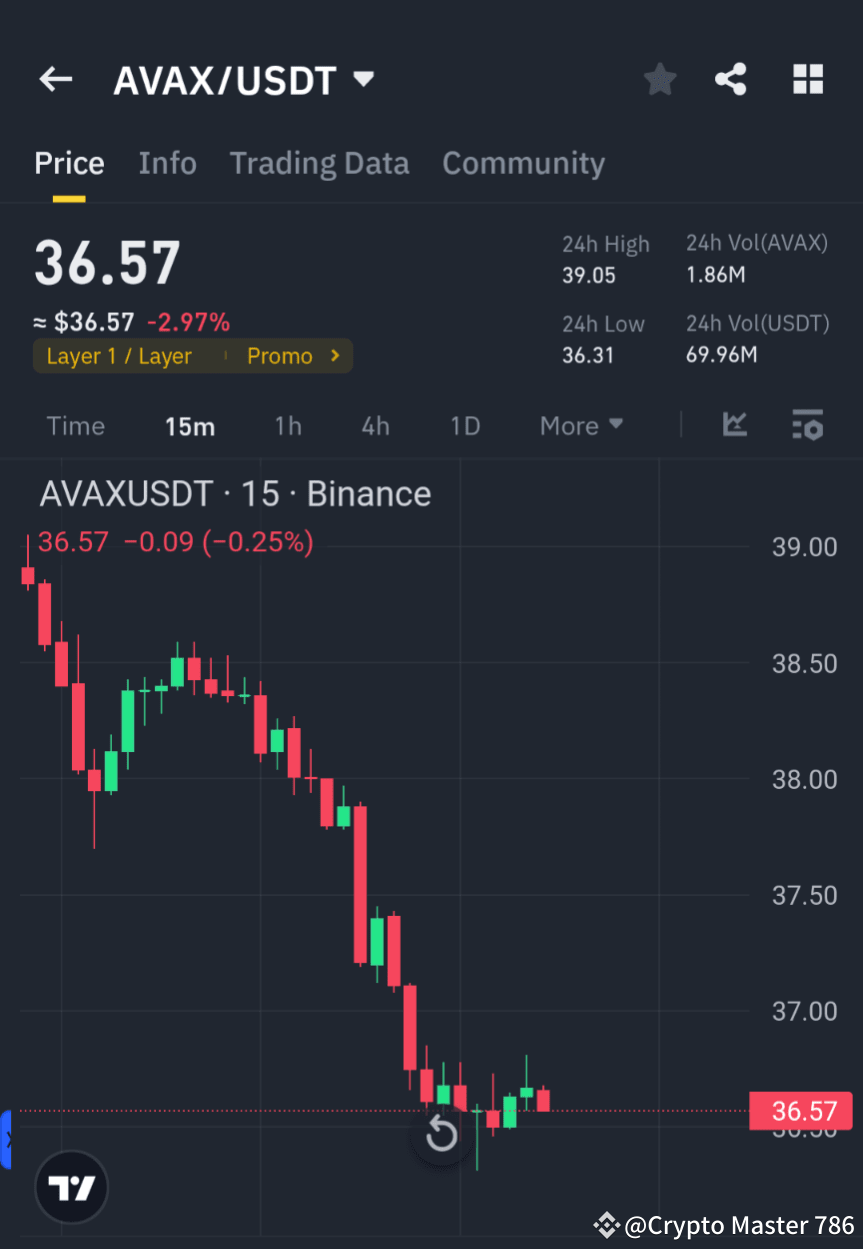Navigate back using the arrow icon
The width and height of the screenshot is (863, 1249).
(x=55, y=79)
